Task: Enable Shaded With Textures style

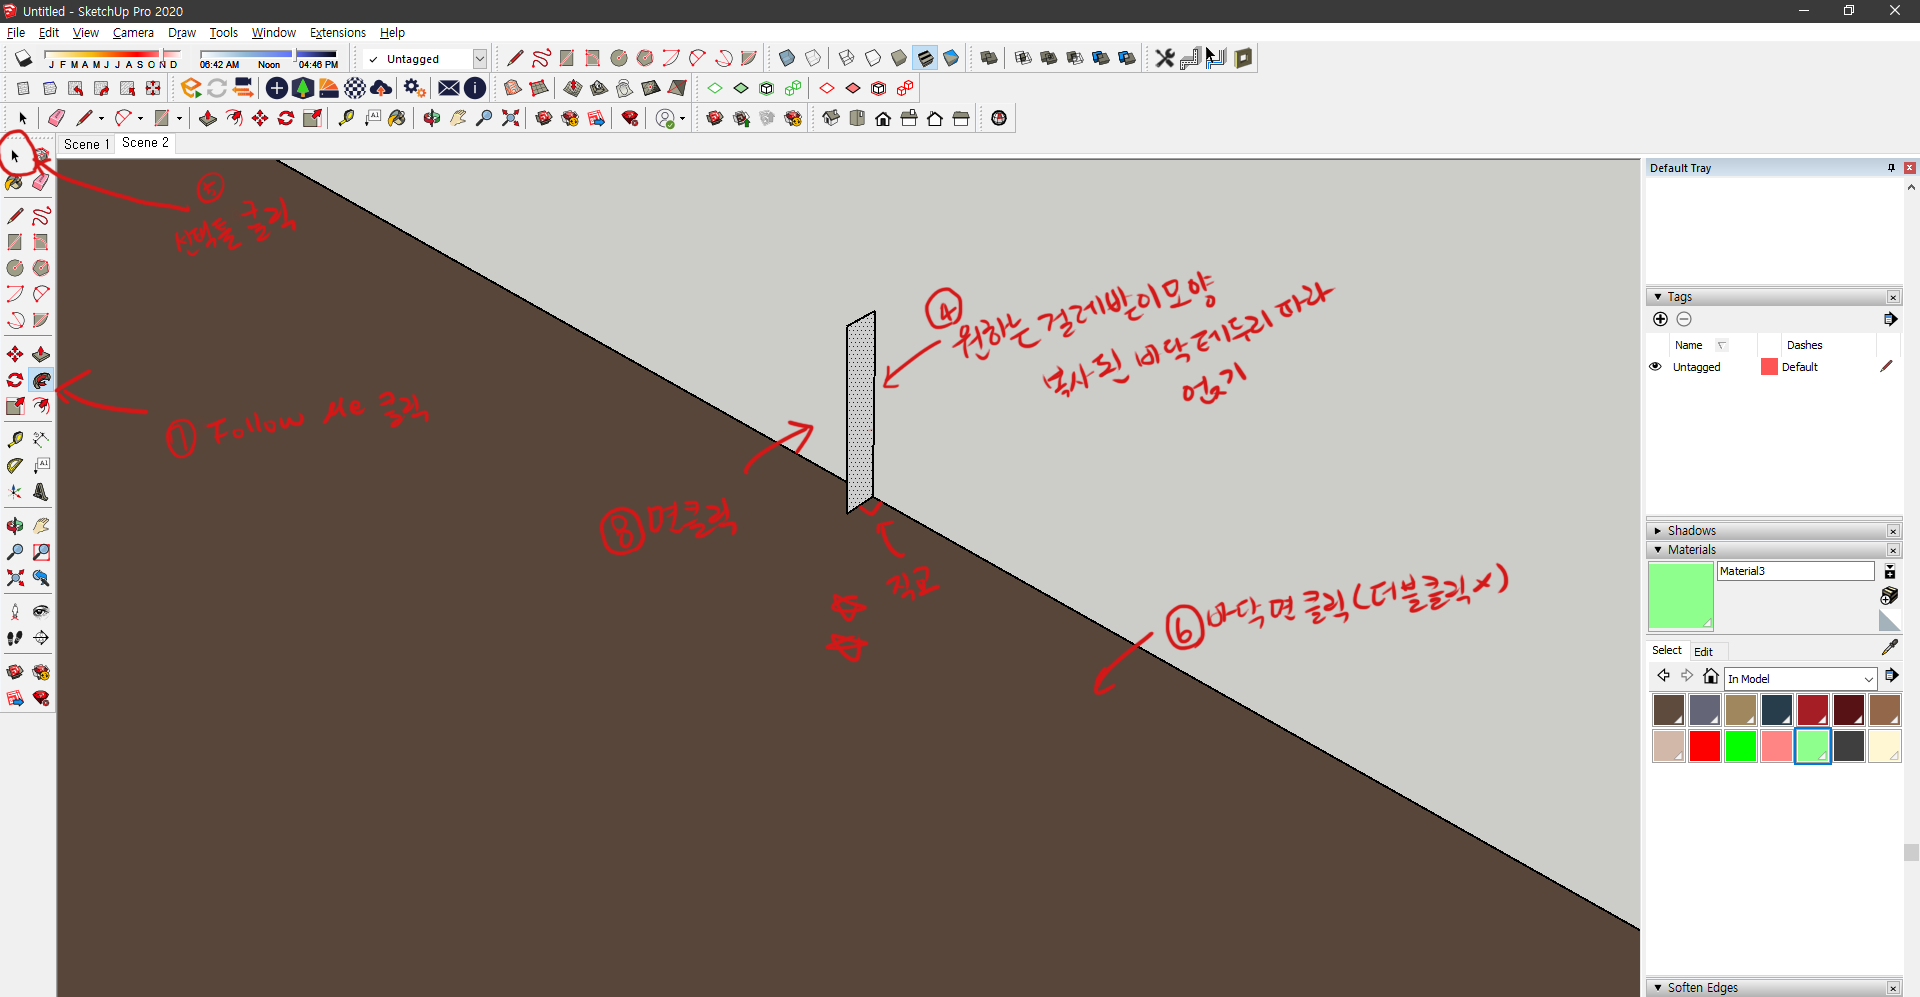Action: [925, 58]
